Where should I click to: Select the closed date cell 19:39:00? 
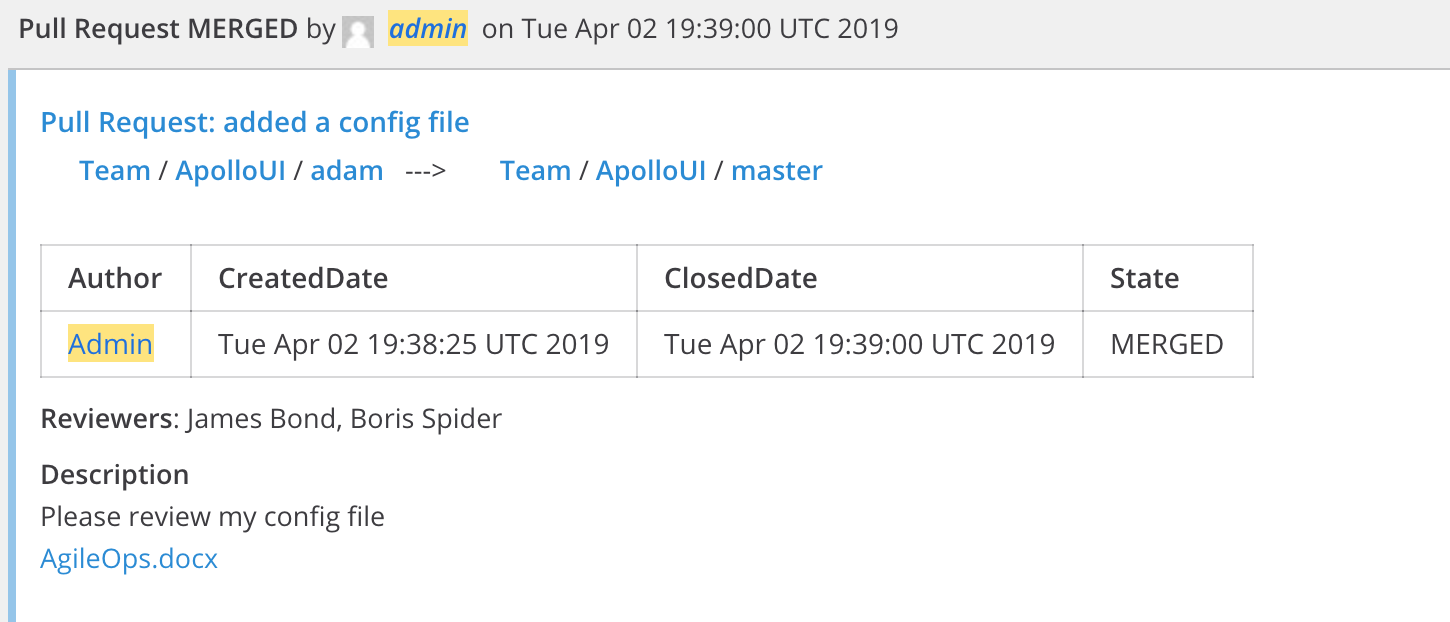tap(860, 344)
